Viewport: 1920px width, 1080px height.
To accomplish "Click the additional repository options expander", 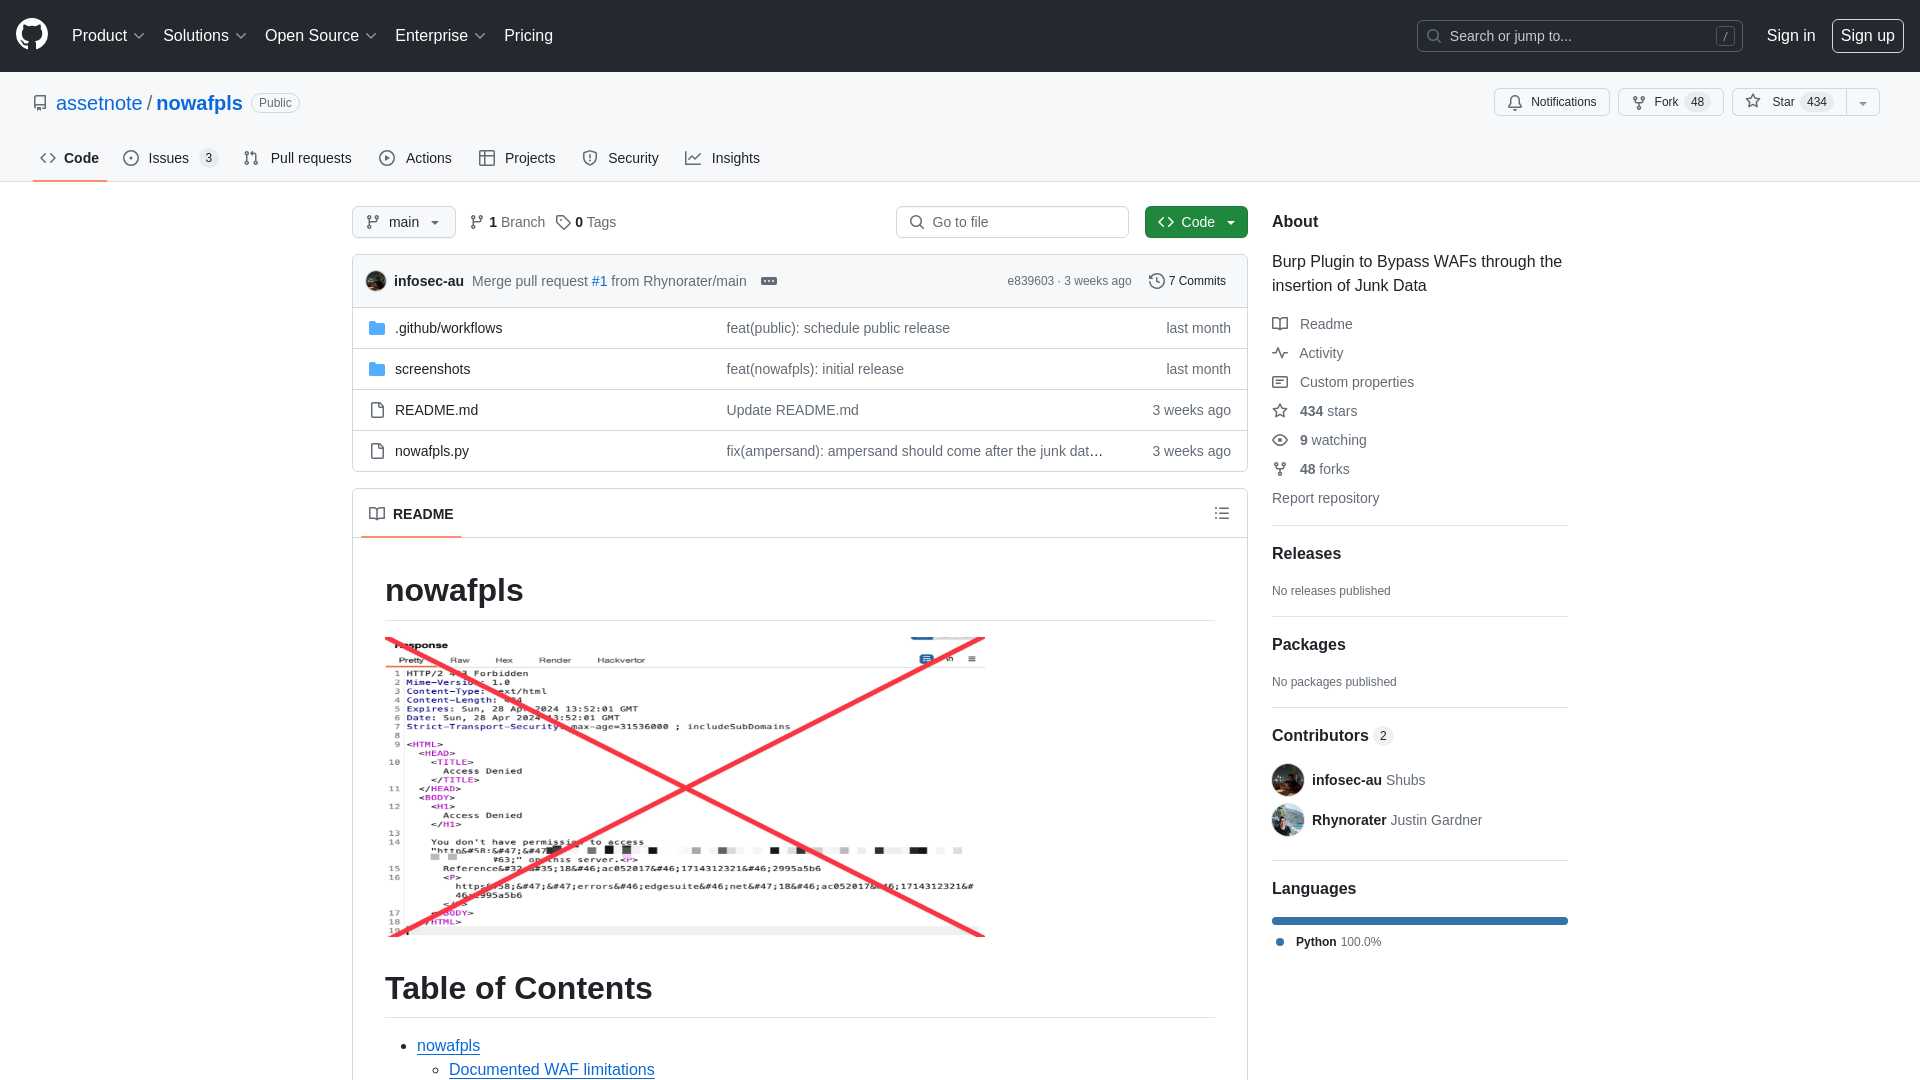I will coord(1863,102).
